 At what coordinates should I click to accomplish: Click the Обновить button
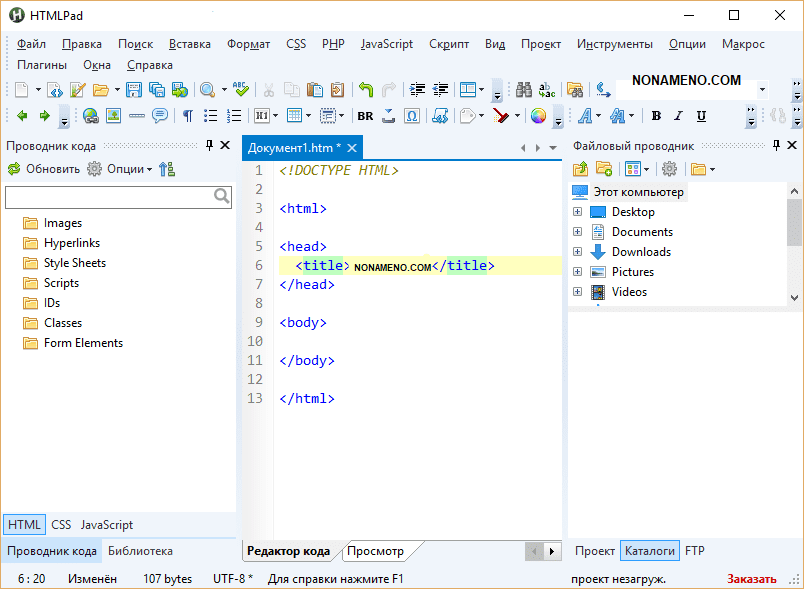[x=43, y=169]
